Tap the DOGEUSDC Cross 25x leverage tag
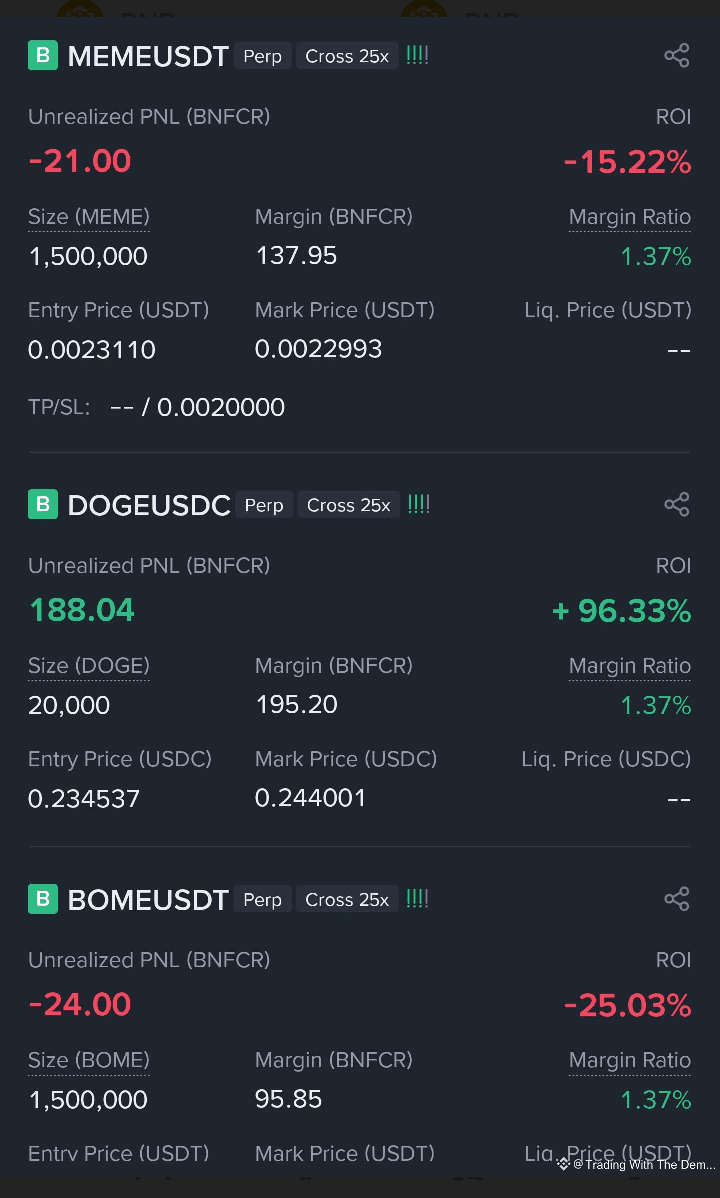Image resolution: width=720 pixels, height=1198 pixels. tap(348, 505)
